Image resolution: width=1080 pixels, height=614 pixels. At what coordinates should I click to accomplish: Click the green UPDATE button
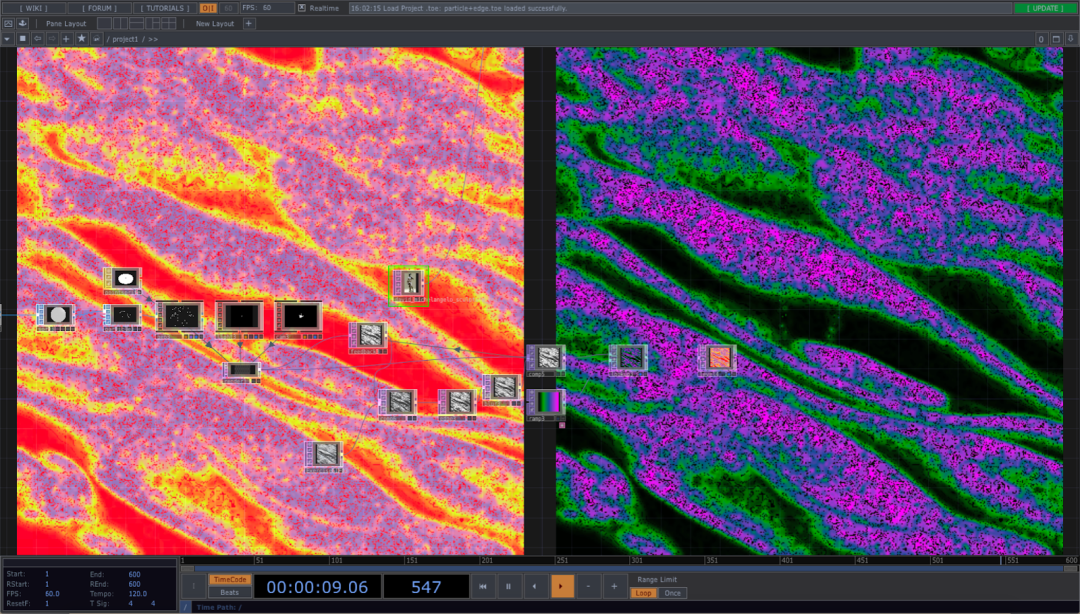coord(1045,8)
